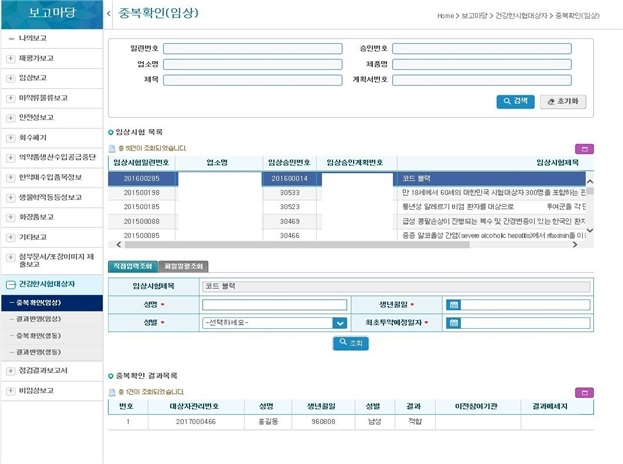Select the trial row 201500185

click(x=347, y=207)
